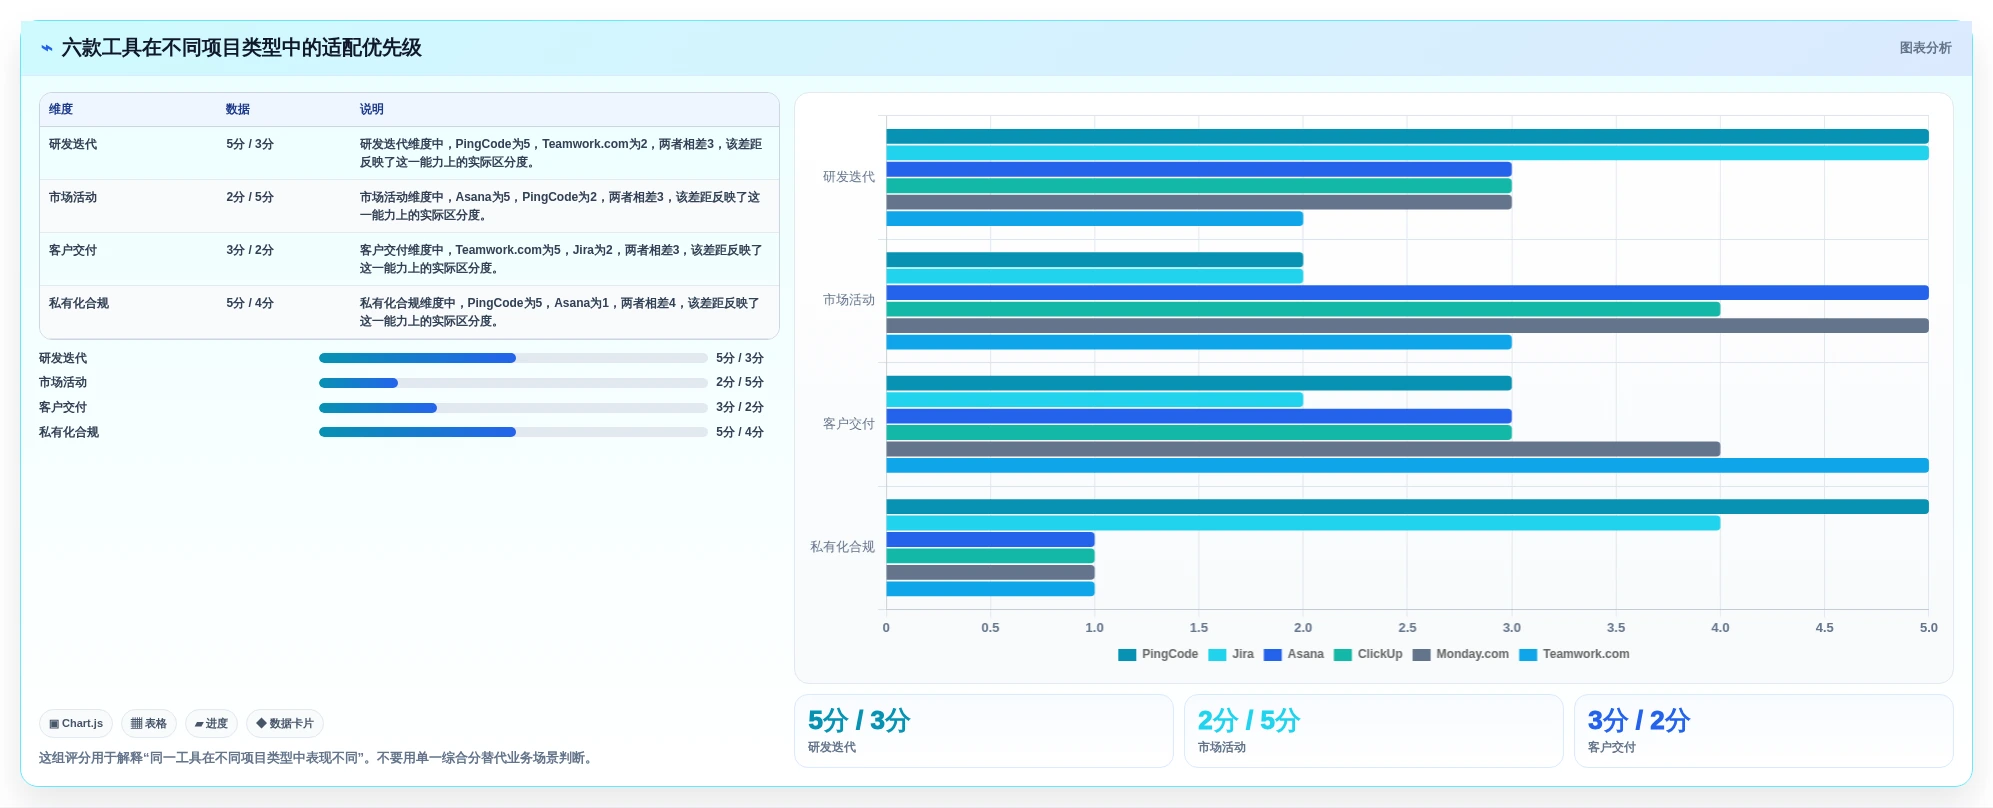Click the Teamwork.com bar in the 研发迭代 chart group
1993x808 pixels.
click(x=1094, y=219)
